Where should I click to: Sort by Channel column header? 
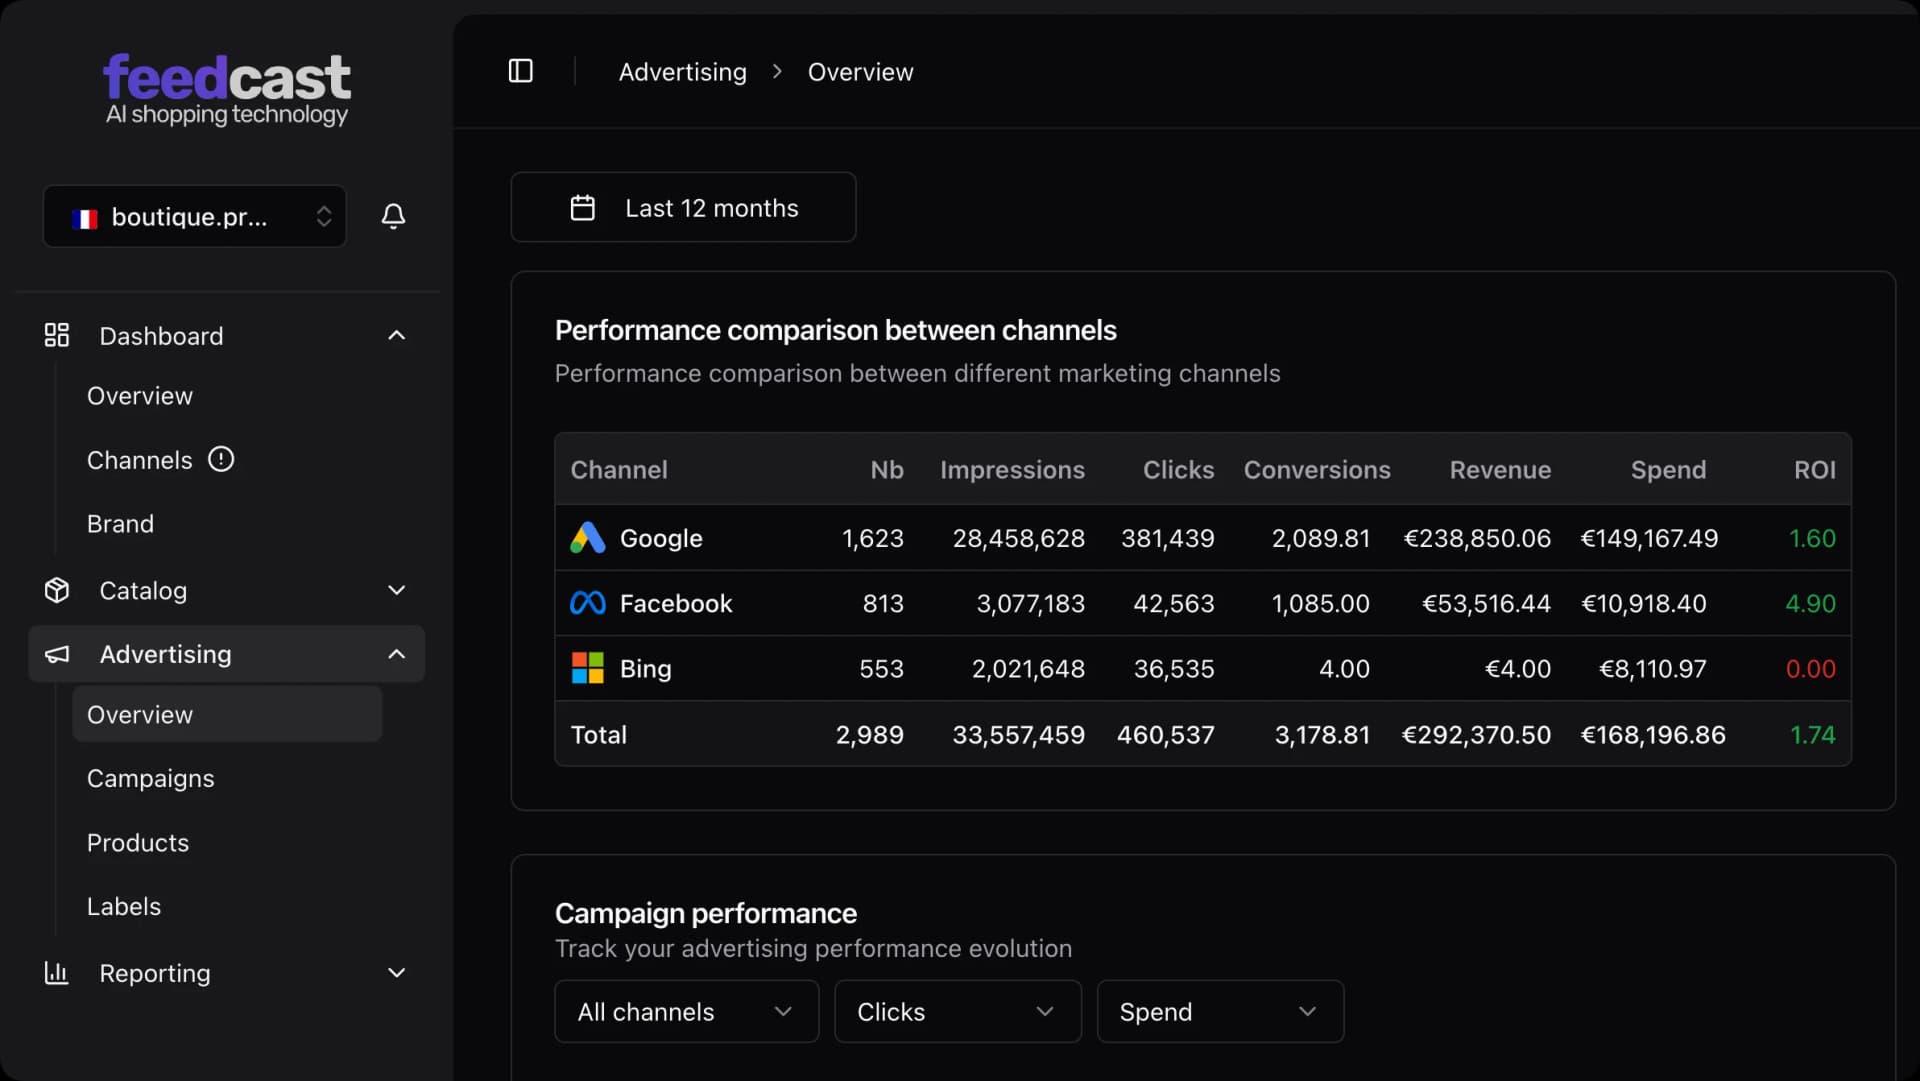point(619,470)
